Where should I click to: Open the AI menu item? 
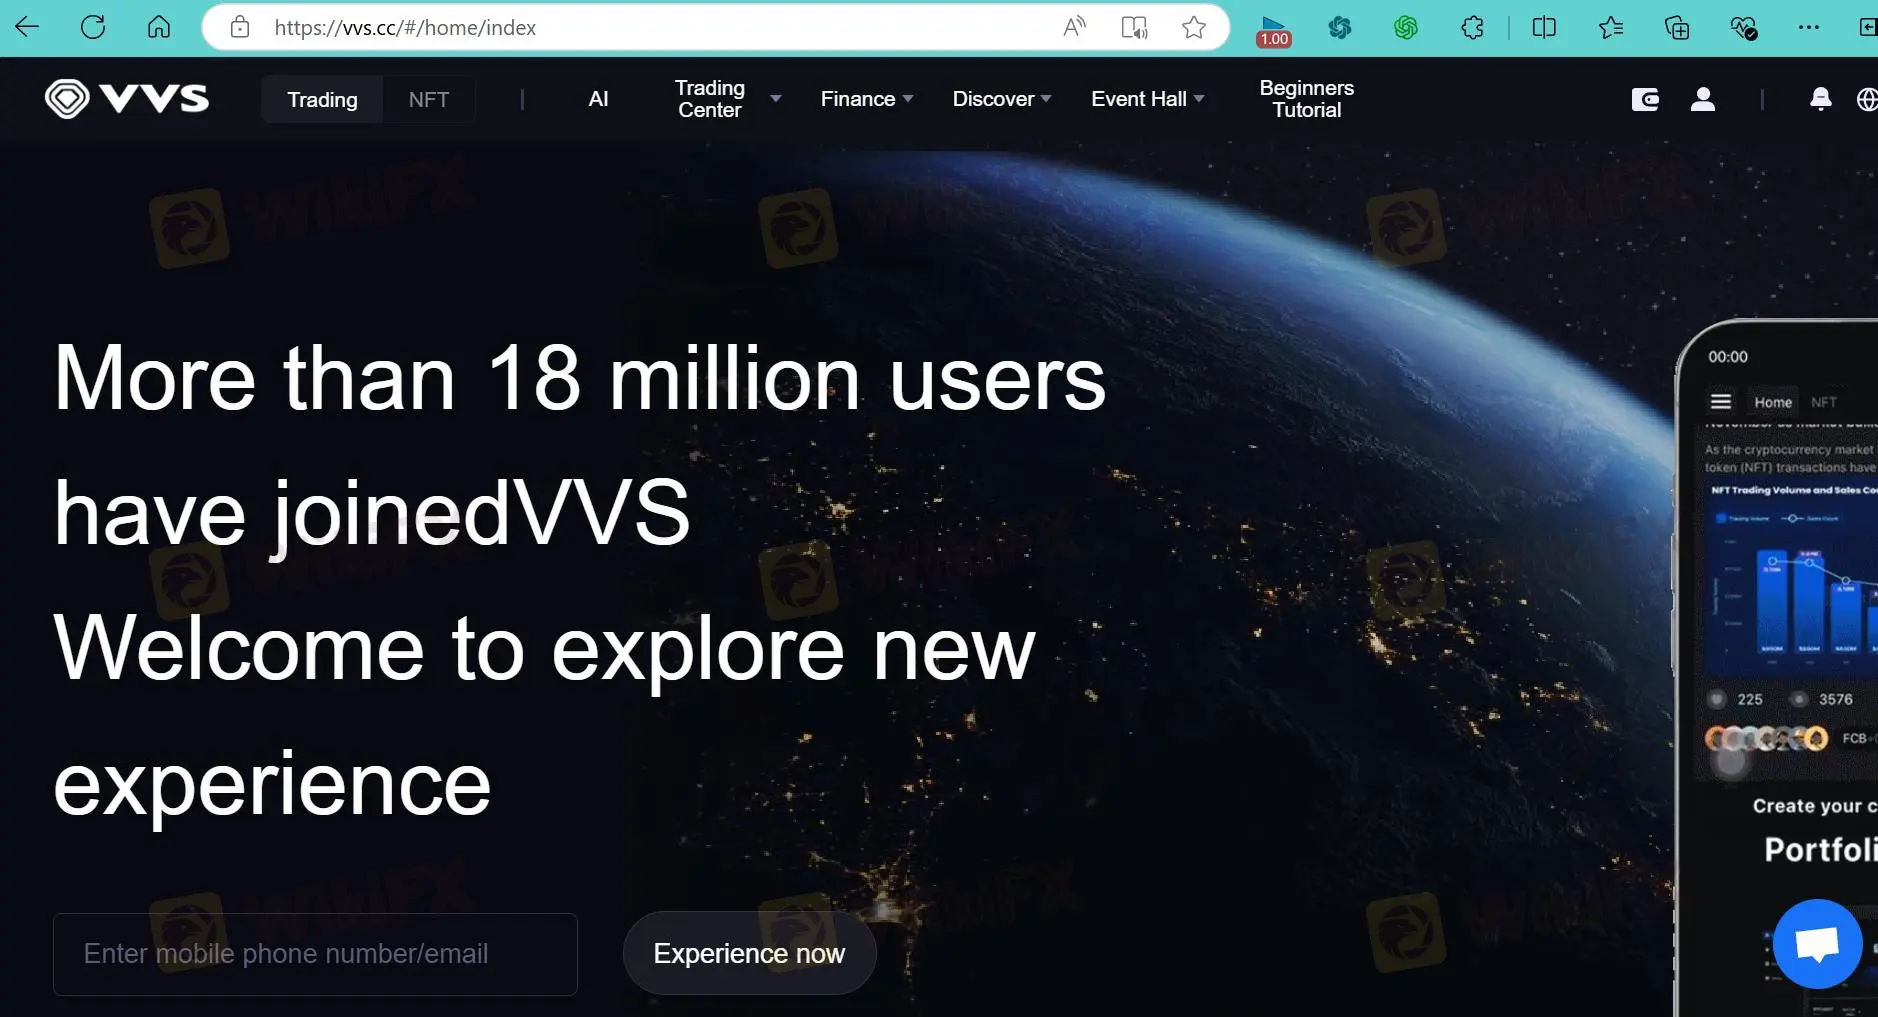[x=598, y=99]
